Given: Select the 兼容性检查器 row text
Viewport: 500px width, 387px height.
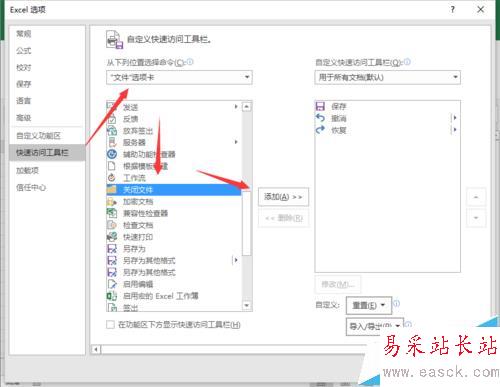Looking at the screenshot, I should tap(145, 213).
